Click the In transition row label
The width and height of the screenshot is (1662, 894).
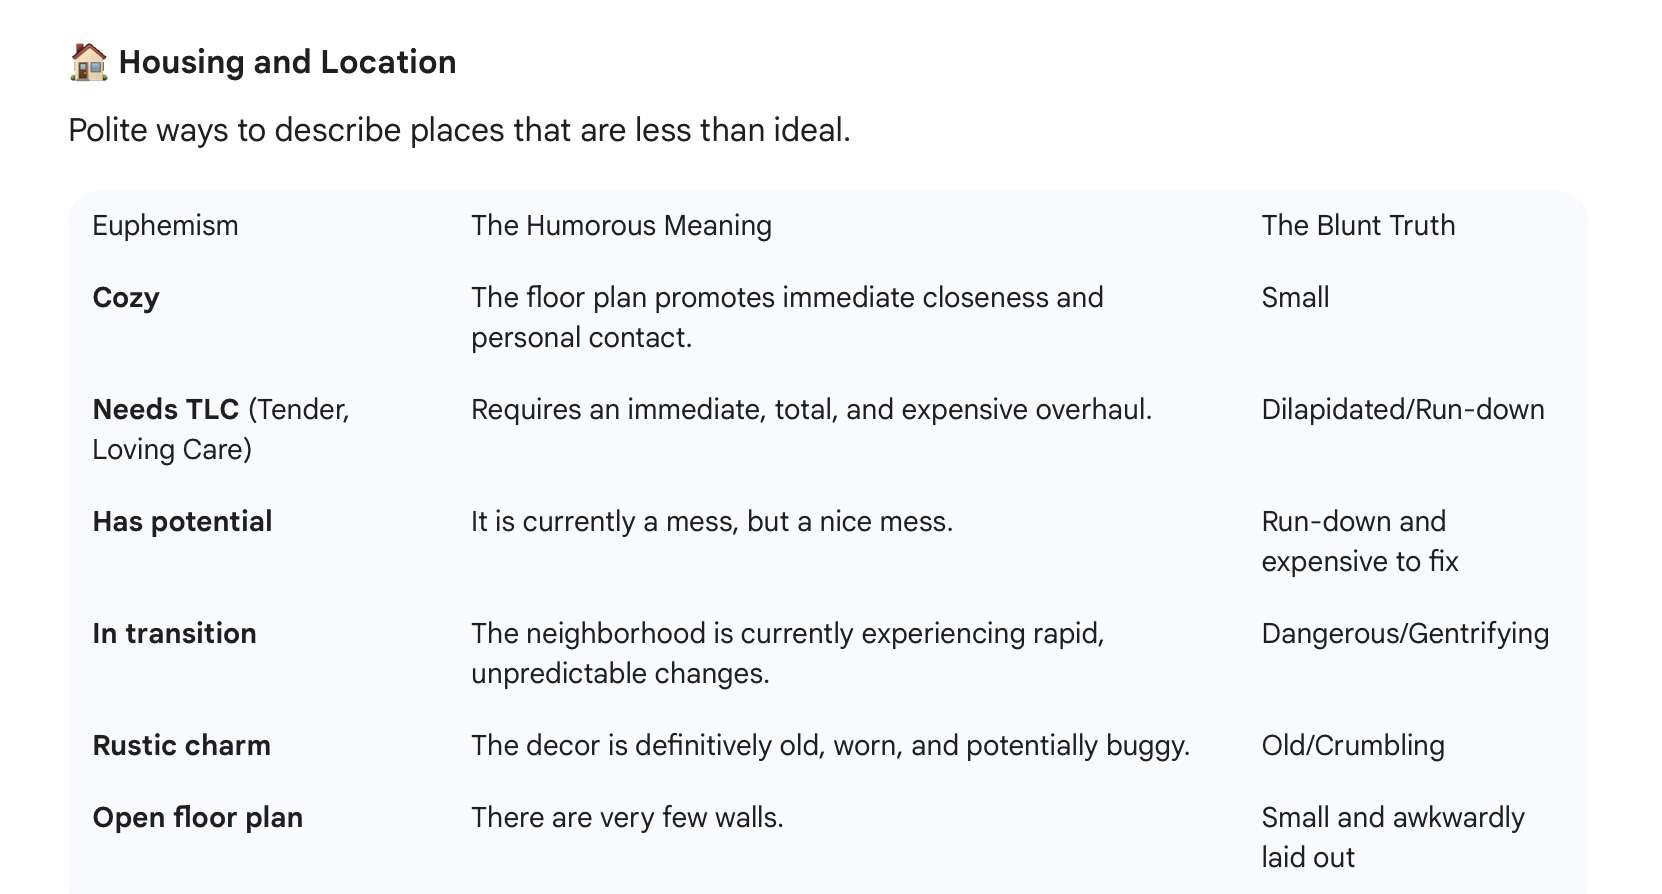(x=174, y=634)
